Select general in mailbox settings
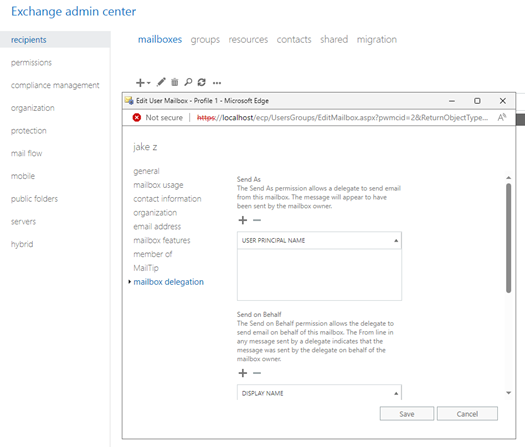 point(146,171)
